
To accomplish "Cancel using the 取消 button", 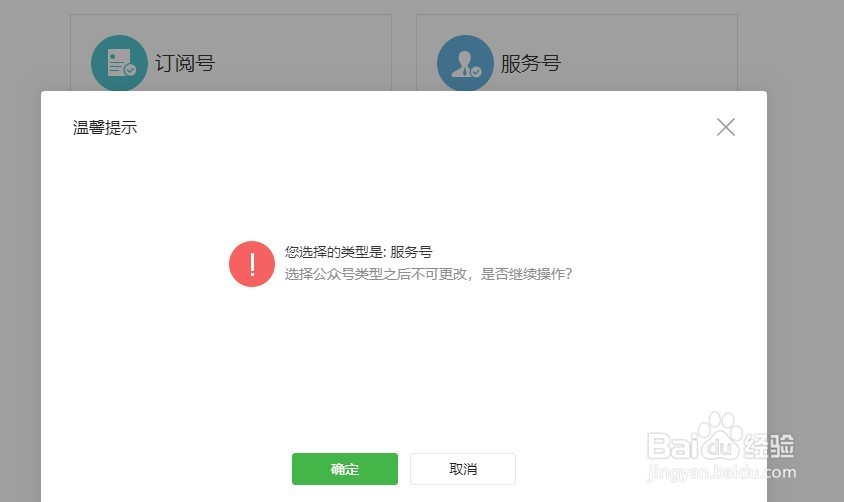I will click(x=462, y=469).
